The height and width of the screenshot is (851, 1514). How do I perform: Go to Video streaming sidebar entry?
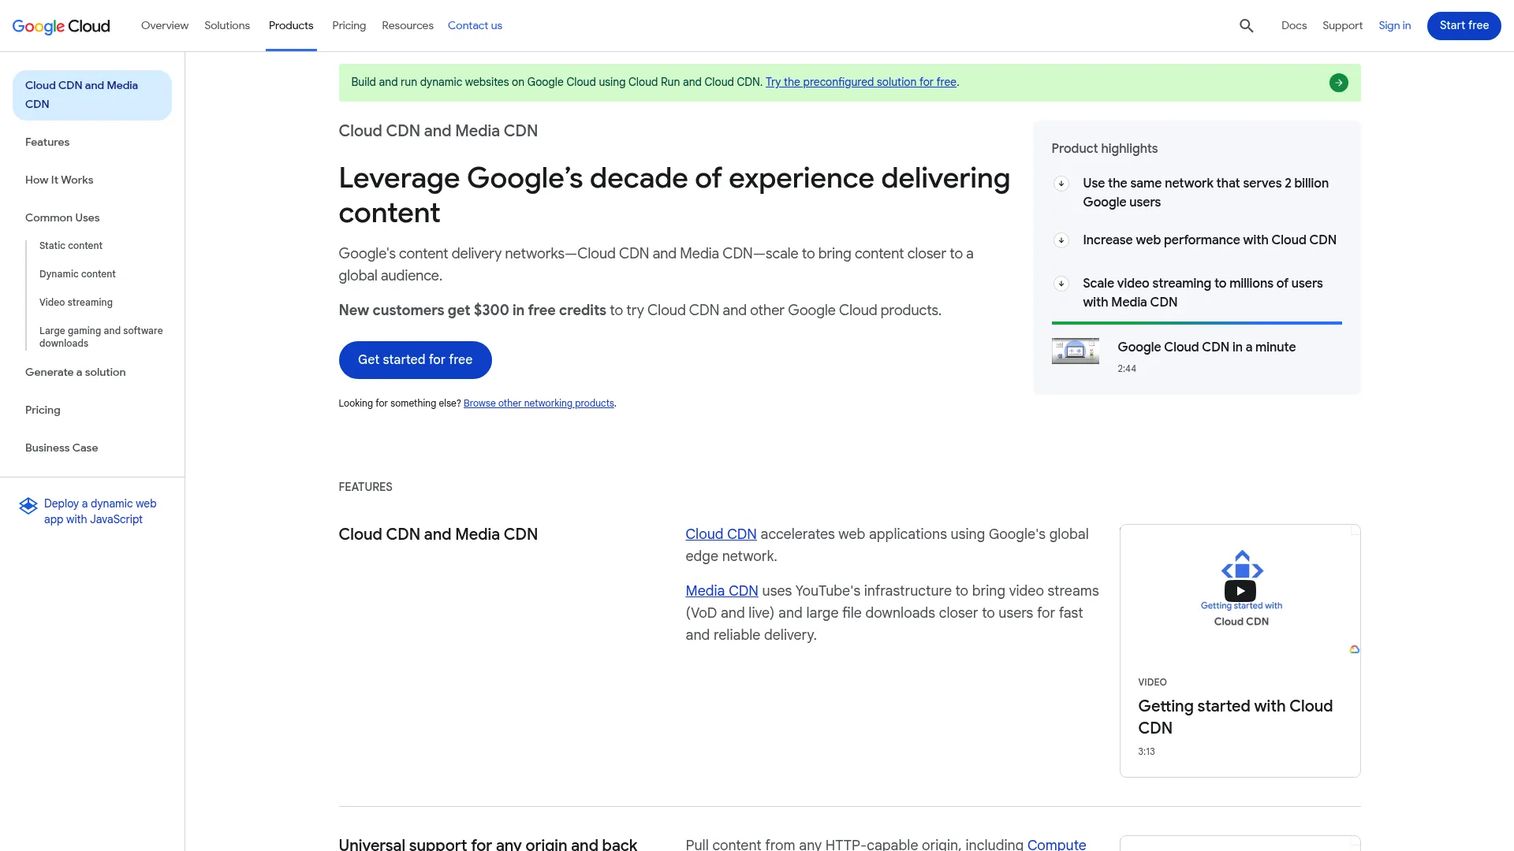pos(76,302)
